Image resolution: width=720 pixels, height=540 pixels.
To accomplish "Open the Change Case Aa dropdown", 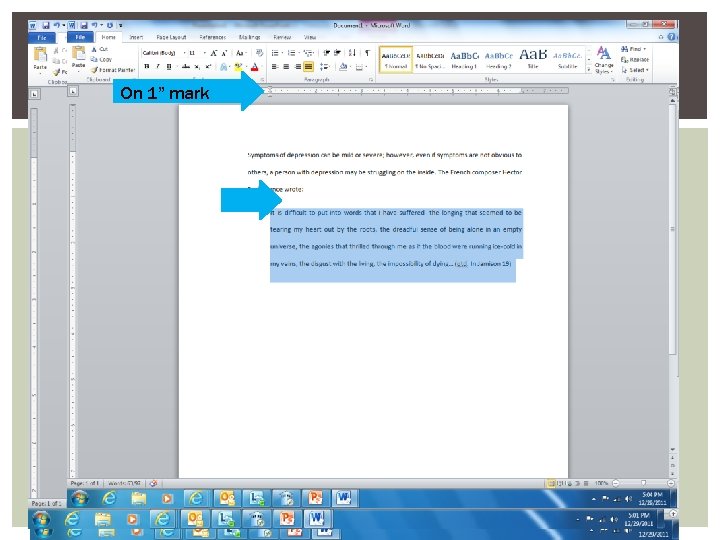I will point(241,53).
